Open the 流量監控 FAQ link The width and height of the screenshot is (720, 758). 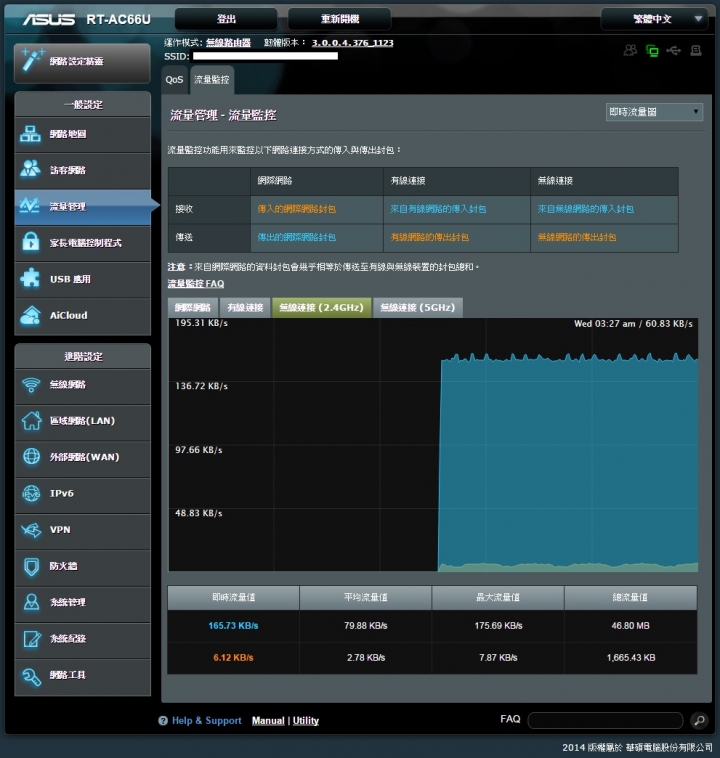(196, 284)
